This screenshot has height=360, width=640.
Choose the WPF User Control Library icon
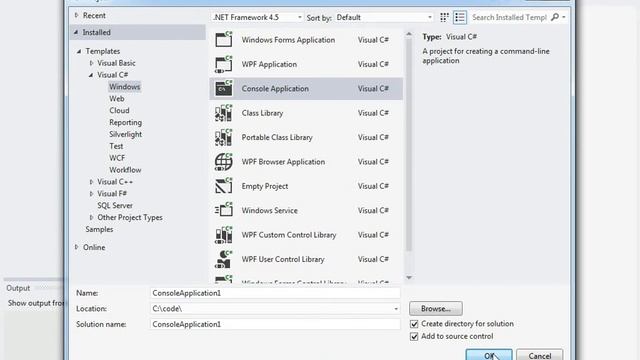pos(224,259)
